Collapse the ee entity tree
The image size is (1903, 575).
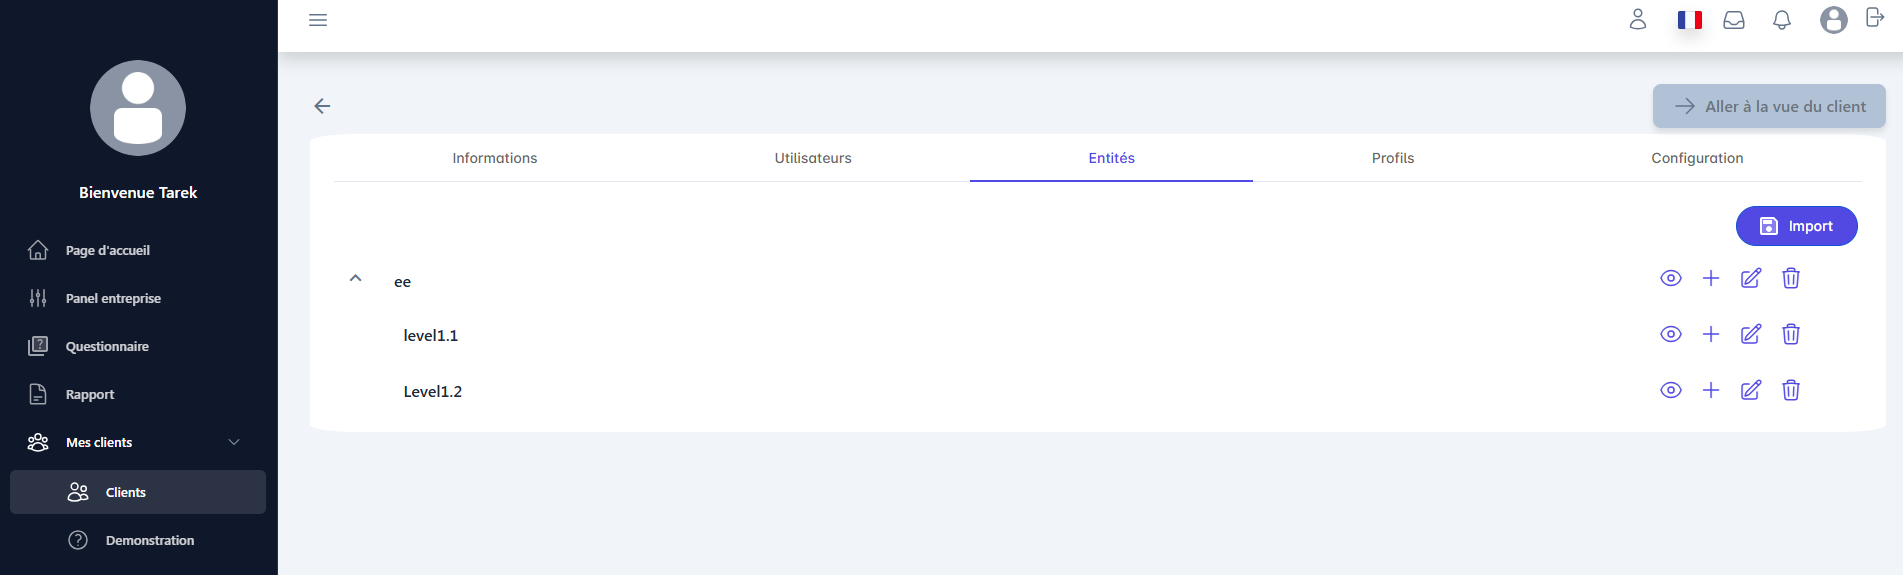pyautogui.click(x=355, y=279)
